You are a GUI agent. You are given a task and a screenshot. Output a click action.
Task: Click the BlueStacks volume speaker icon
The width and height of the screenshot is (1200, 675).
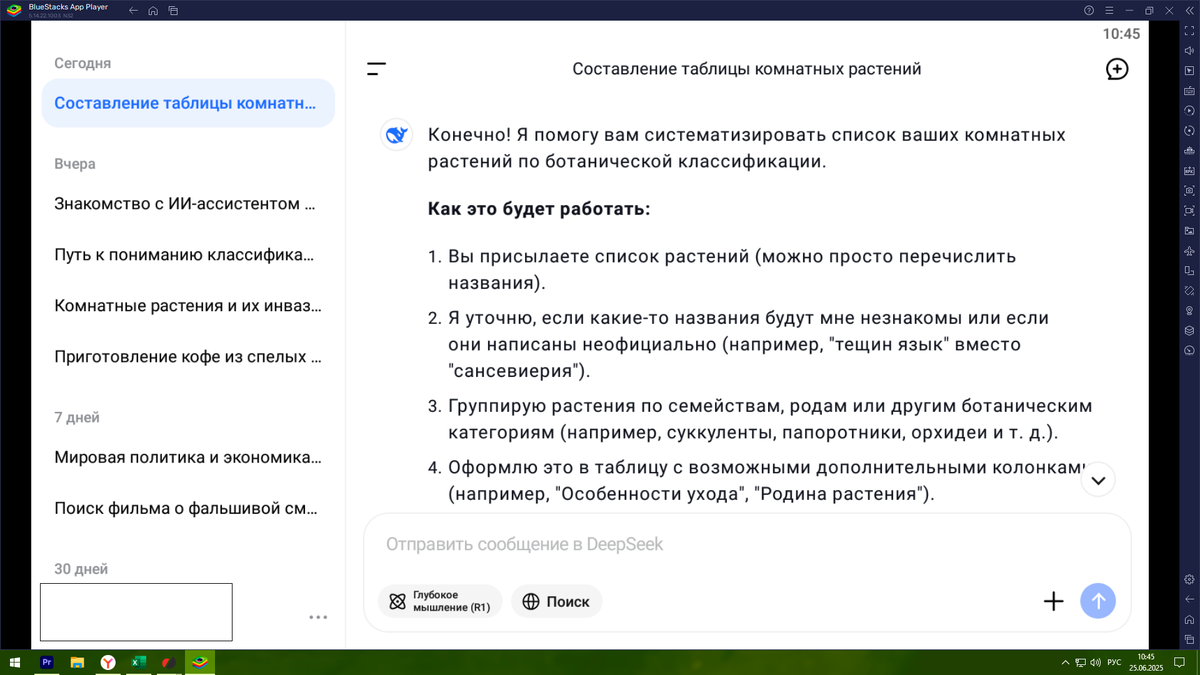tap(1189, 50)
